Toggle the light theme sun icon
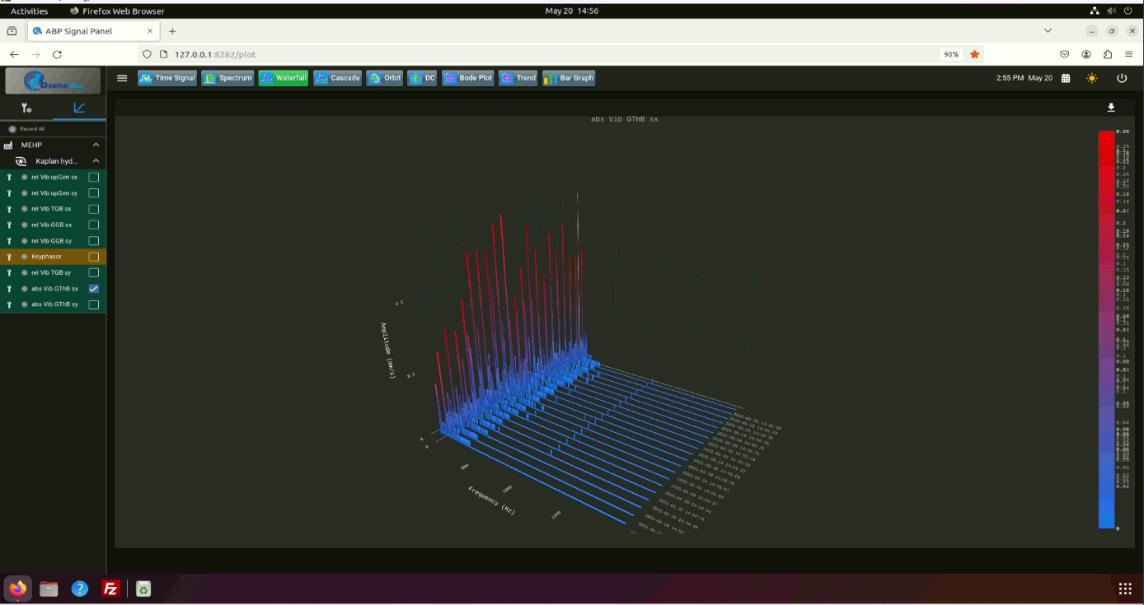 click(1091, 78)
